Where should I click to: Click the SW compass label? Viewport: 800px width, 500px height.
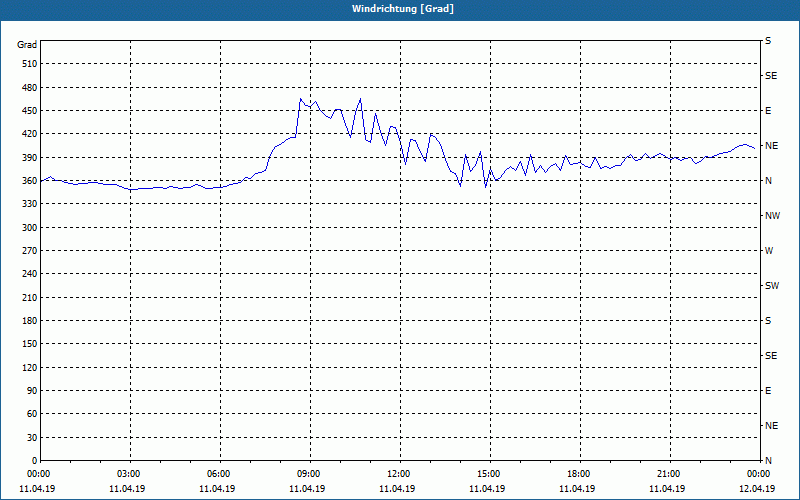click(772, 286)
